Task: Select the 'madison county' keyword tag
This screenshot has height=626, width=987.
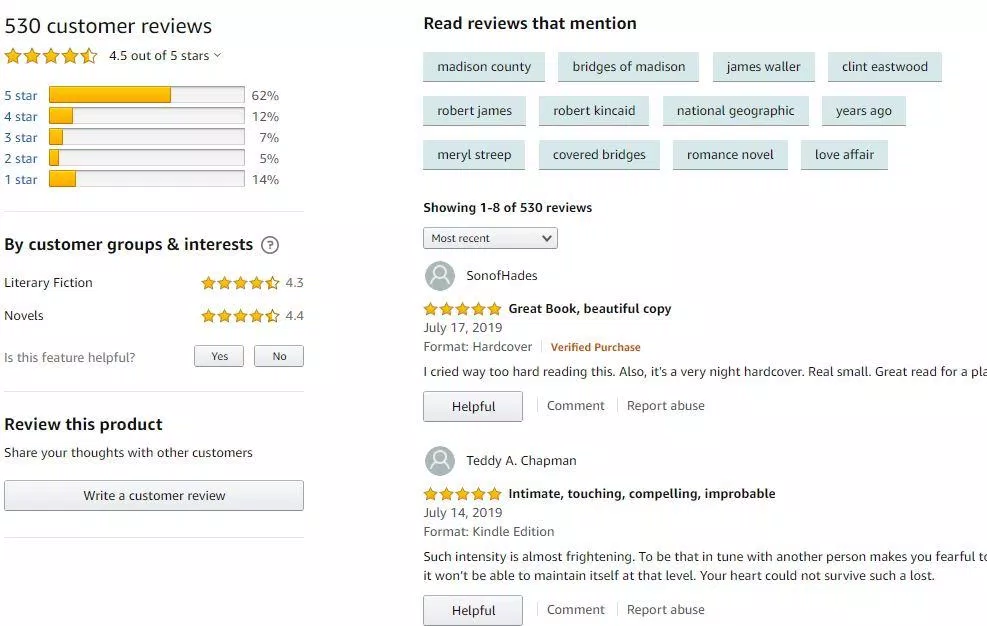Action: 484,67
